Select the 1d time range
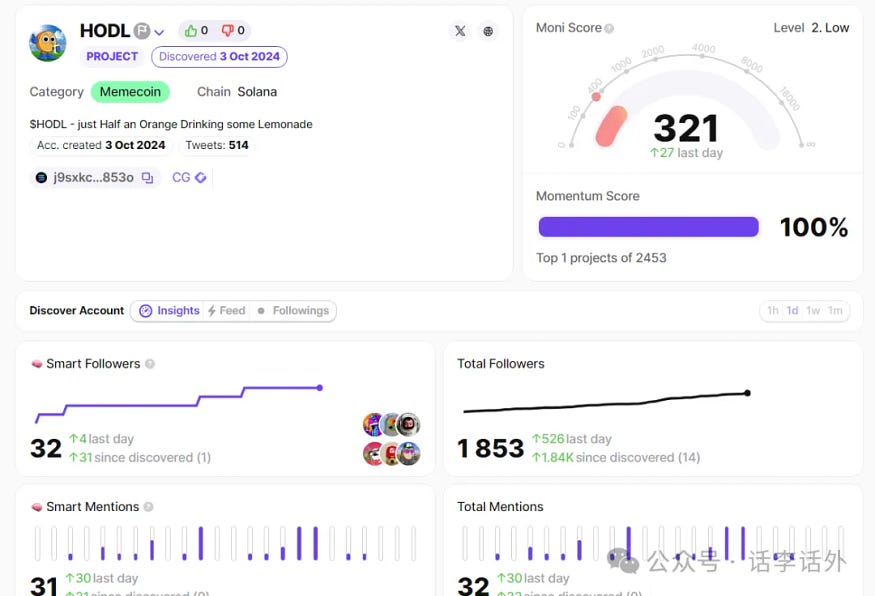Screen dimensions: 875x596 [792, 311]
